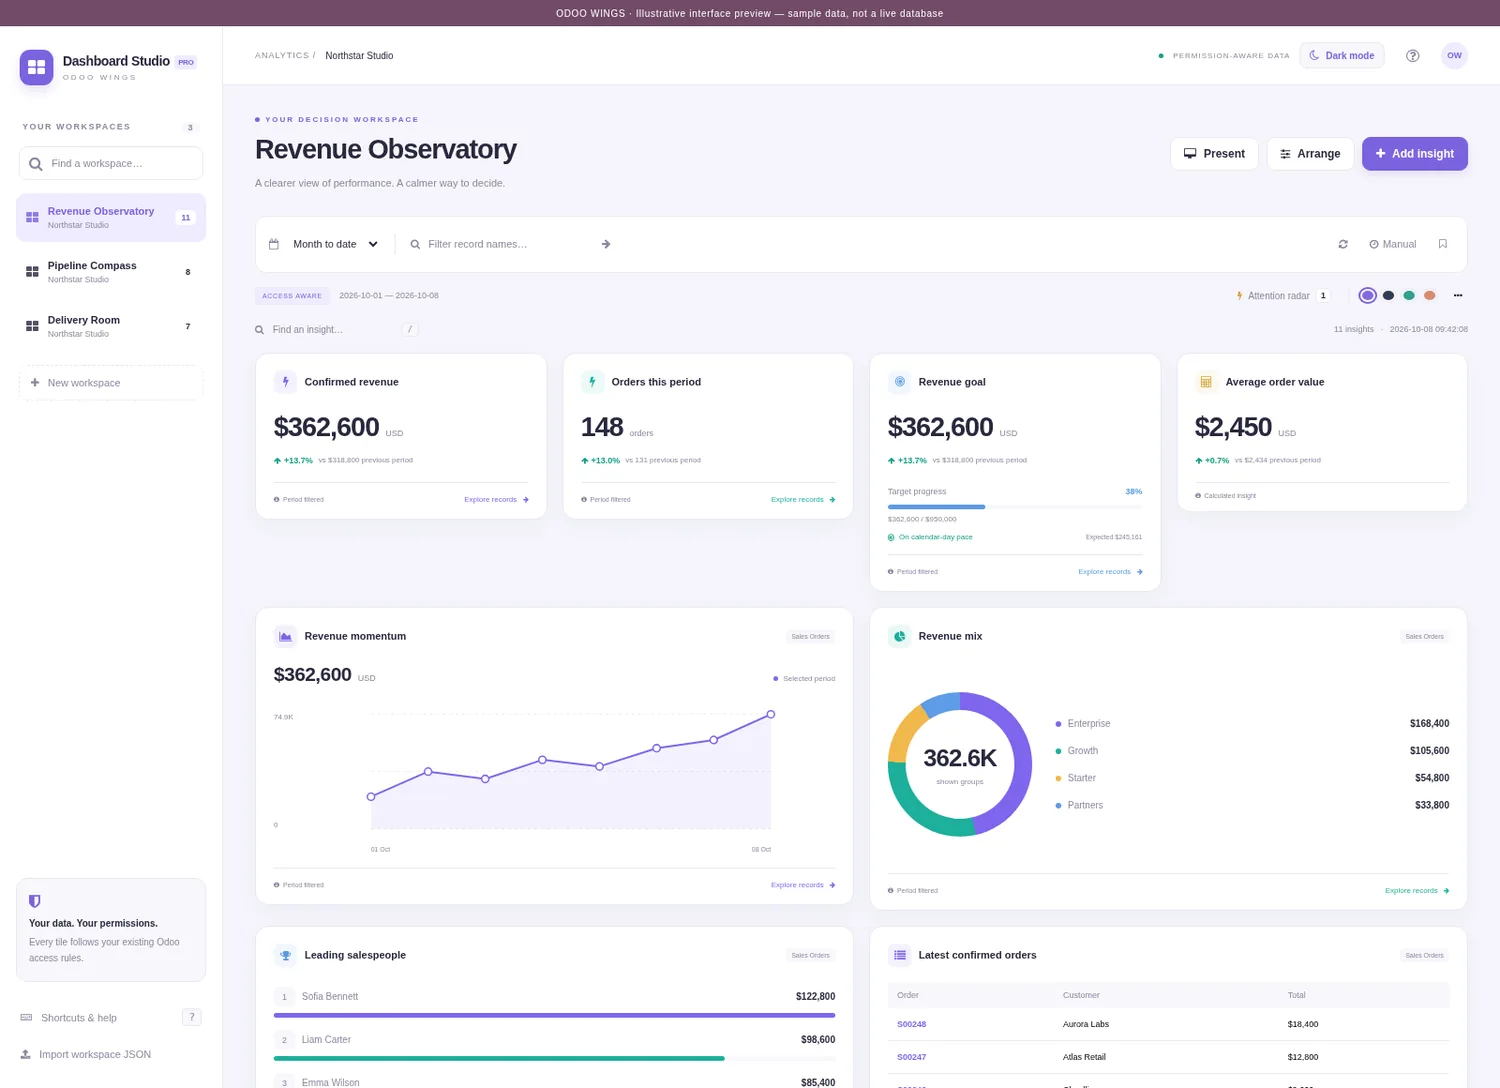Image resolution: width=1500 pixels, height=1088 pixels.
Task: Select the purple theme color swatch
Action: click(x=1368, y=295)
